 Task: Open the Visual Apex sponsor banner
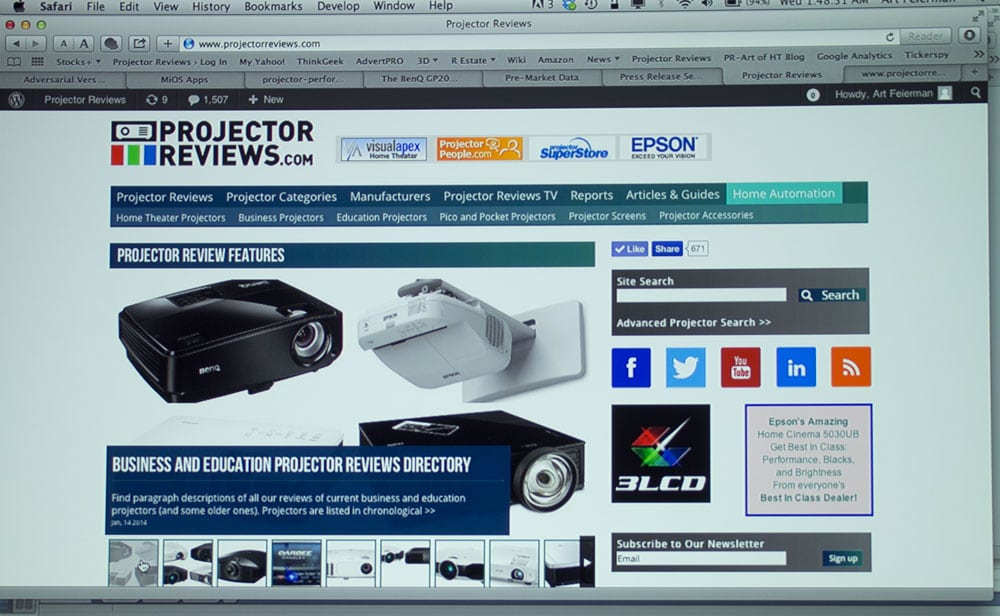click(384, 149)
